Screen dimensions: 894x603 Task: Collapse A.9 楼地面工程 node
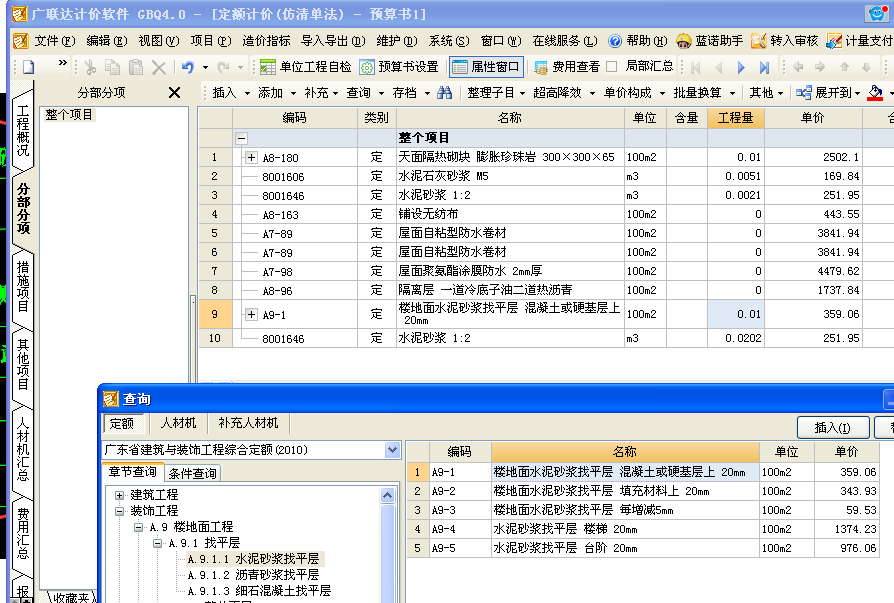[138, 527]
